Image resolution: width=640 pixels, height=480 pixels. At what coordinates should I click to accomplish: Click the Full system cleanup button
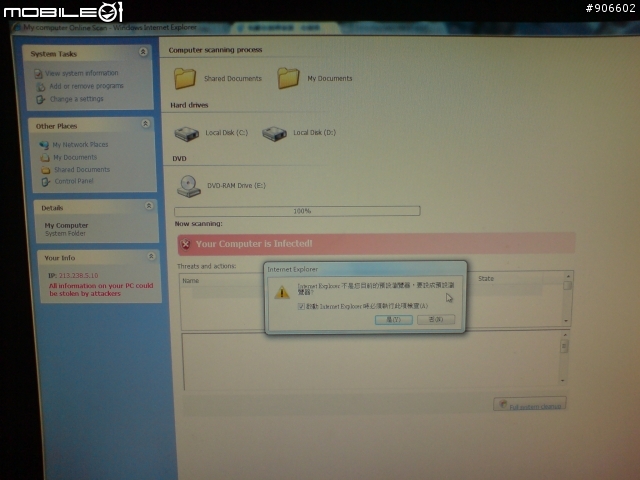pyautogui.click(x=529, y=404)
